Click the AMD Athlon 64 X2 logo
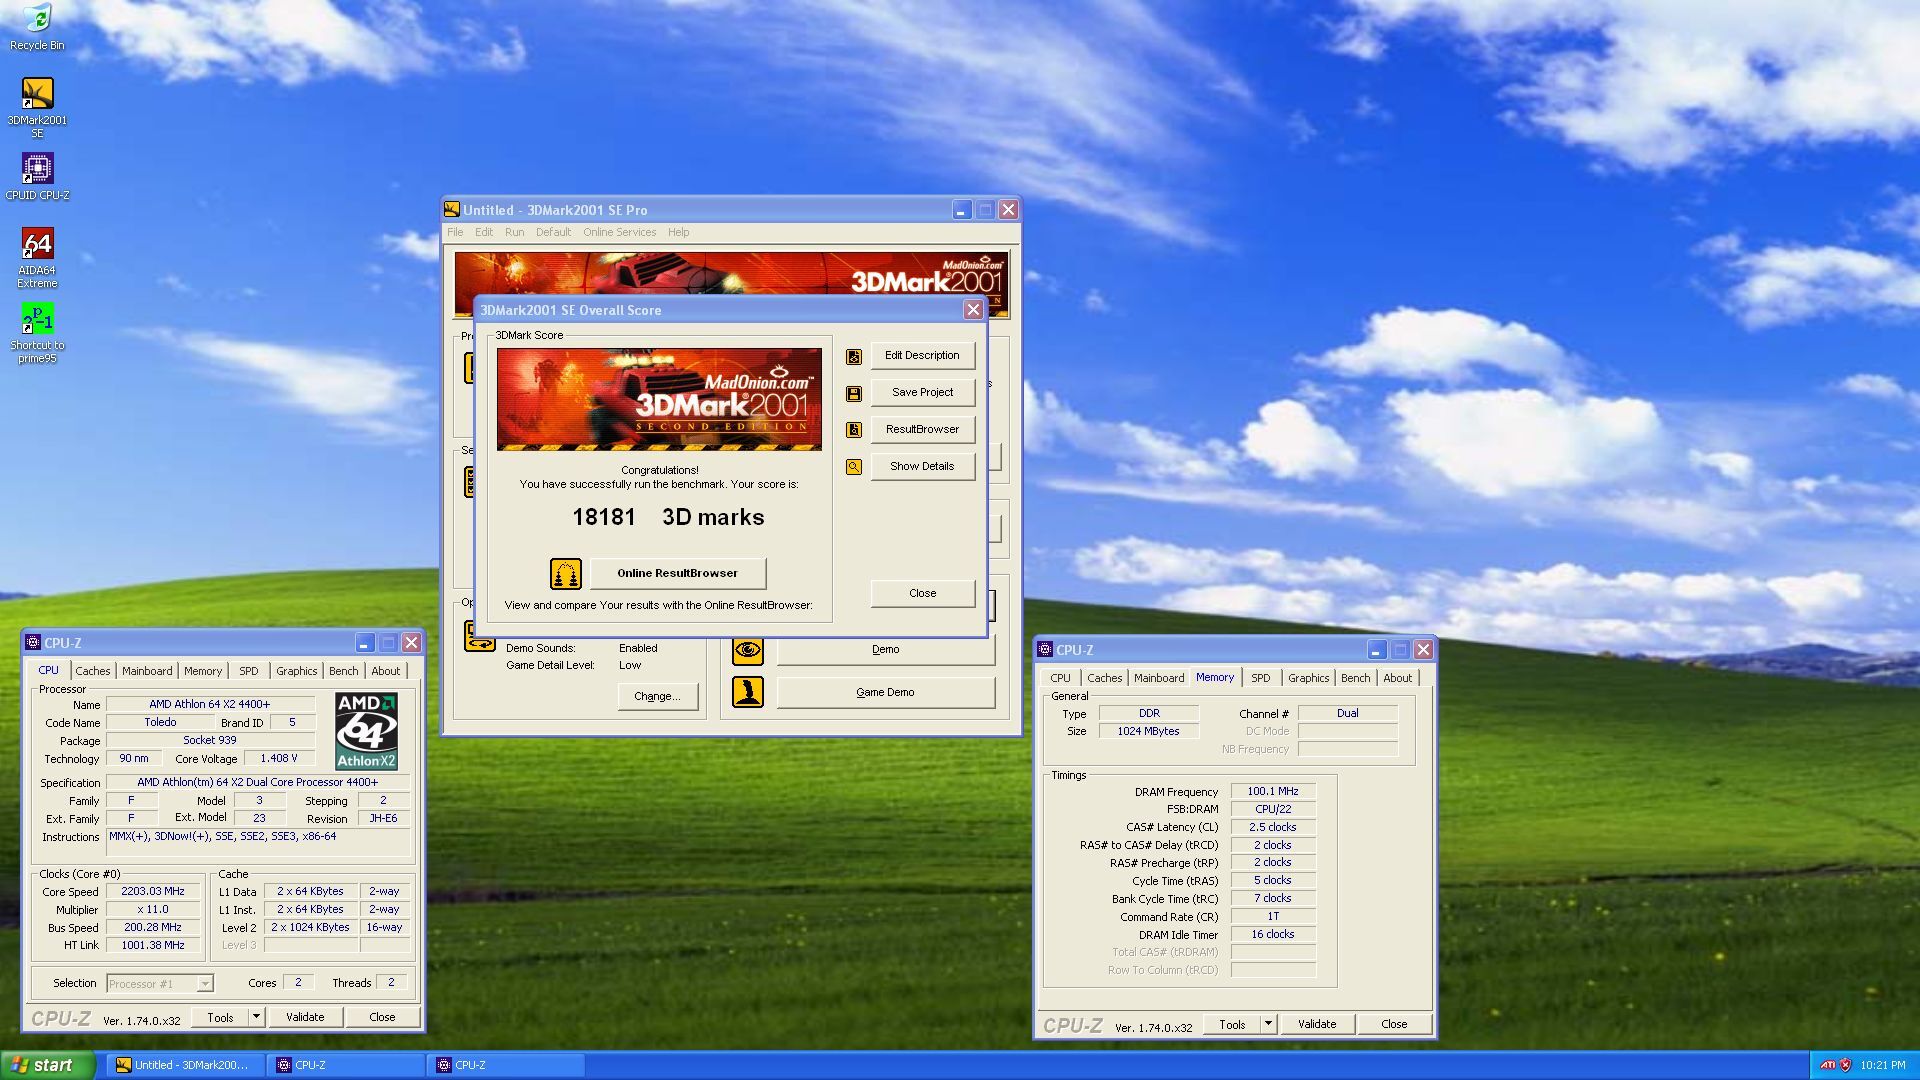Screen dimensions: 1920x1080 pos(366,731)
